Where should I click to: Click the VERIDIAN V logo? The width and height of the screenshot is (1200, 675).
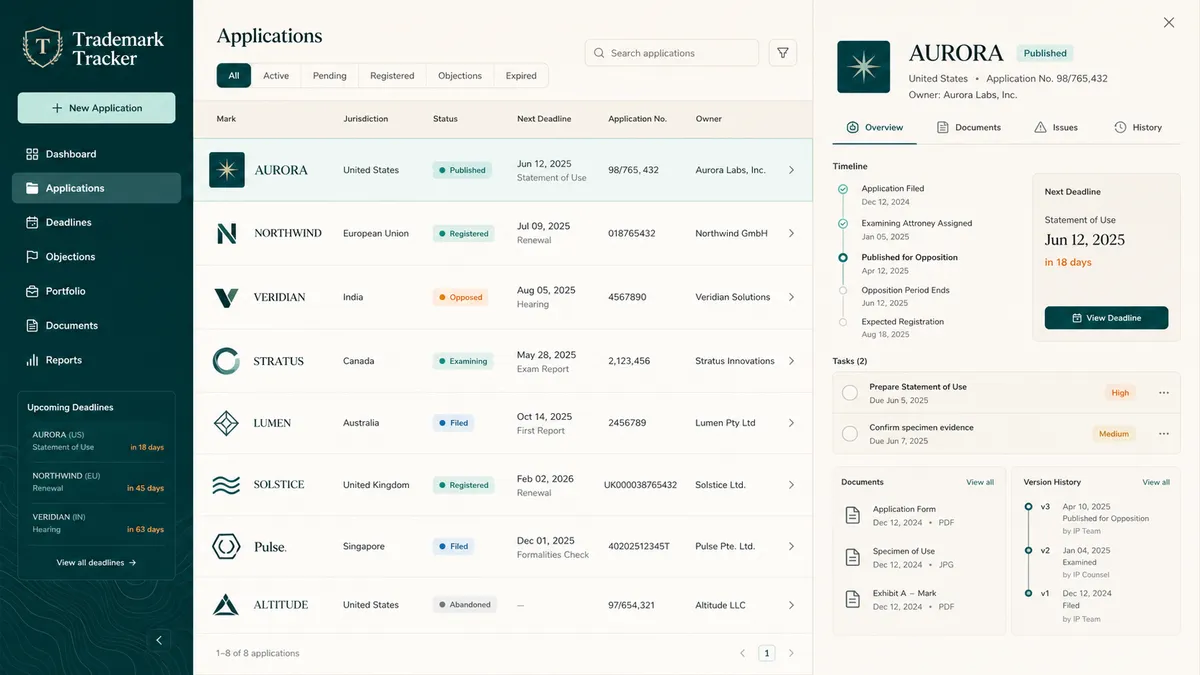(227, 297)
